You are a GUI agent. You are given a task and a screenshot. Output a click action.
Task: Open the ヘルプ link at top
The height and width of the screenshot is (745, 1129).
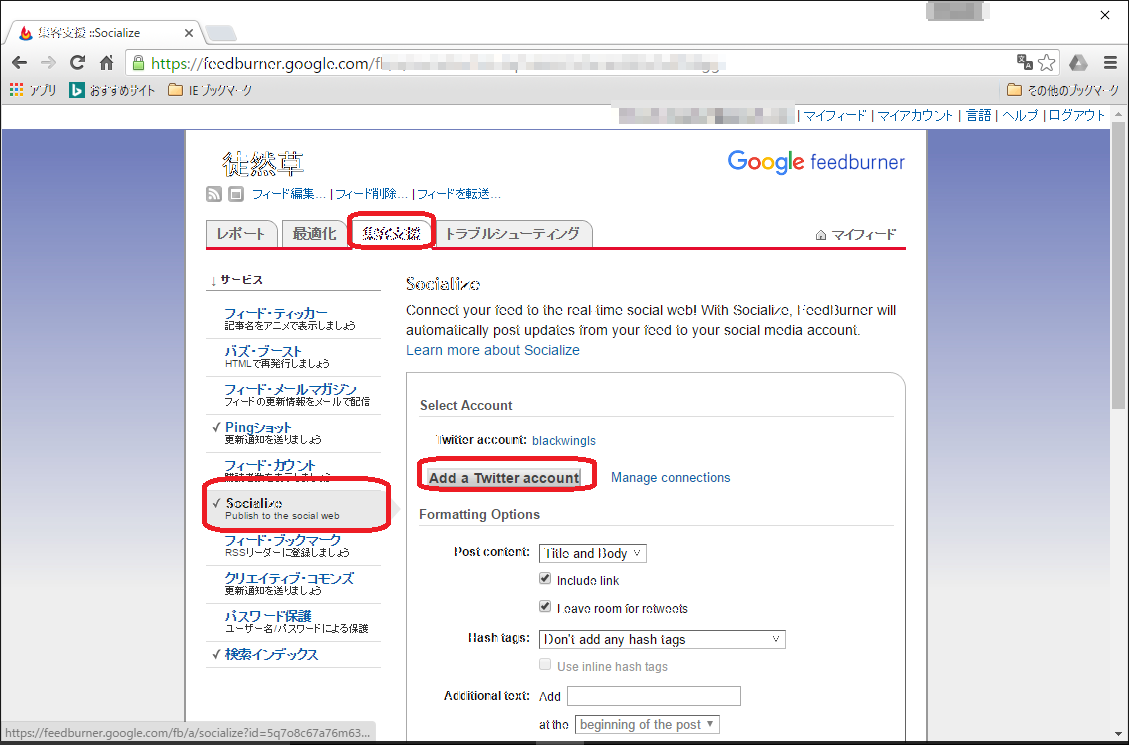[1020, 115]
